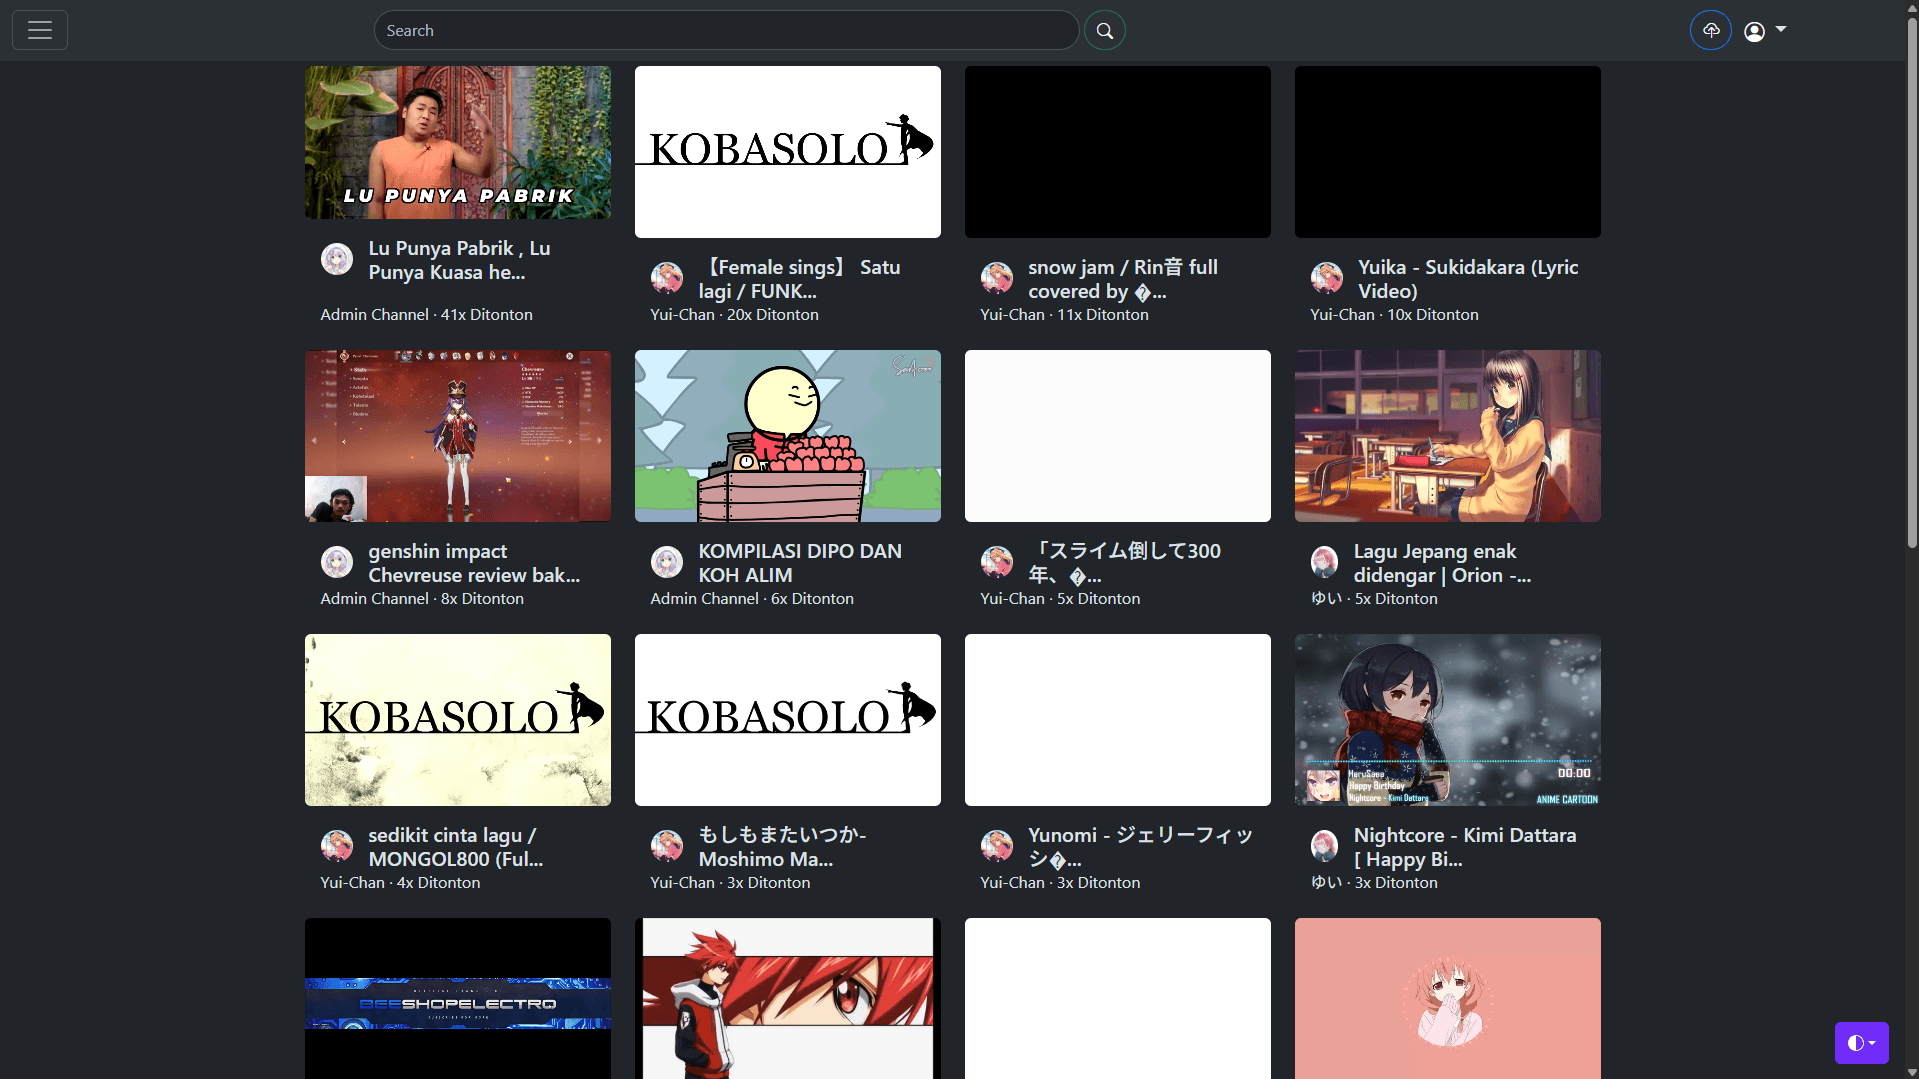Image resolution: width=1919 pixels, height=1079 pixels.
Task: Click the cloud upload icon
Action: coord(1710,30)
